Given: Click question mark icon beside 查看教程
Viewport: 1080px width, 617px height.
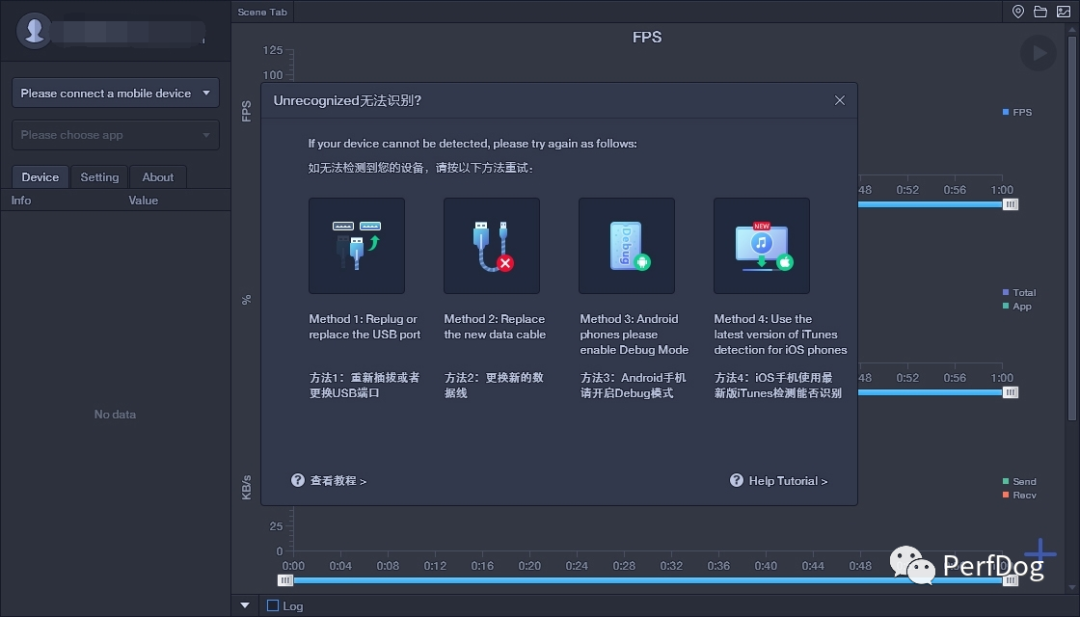Looking at the screenshot, I should (298, 480).
